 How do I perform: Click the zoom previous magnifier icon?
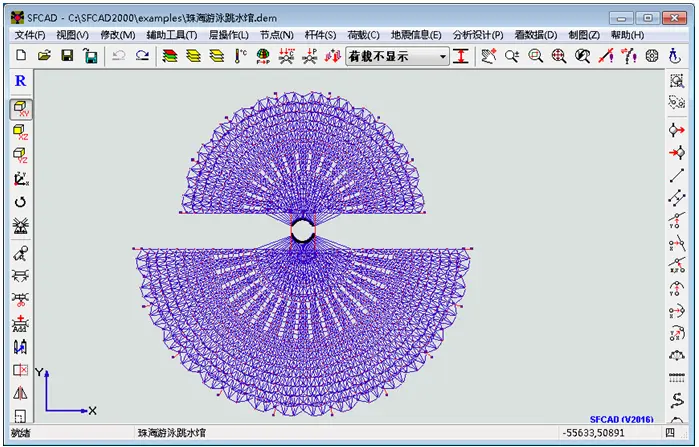tap(582, 56)
